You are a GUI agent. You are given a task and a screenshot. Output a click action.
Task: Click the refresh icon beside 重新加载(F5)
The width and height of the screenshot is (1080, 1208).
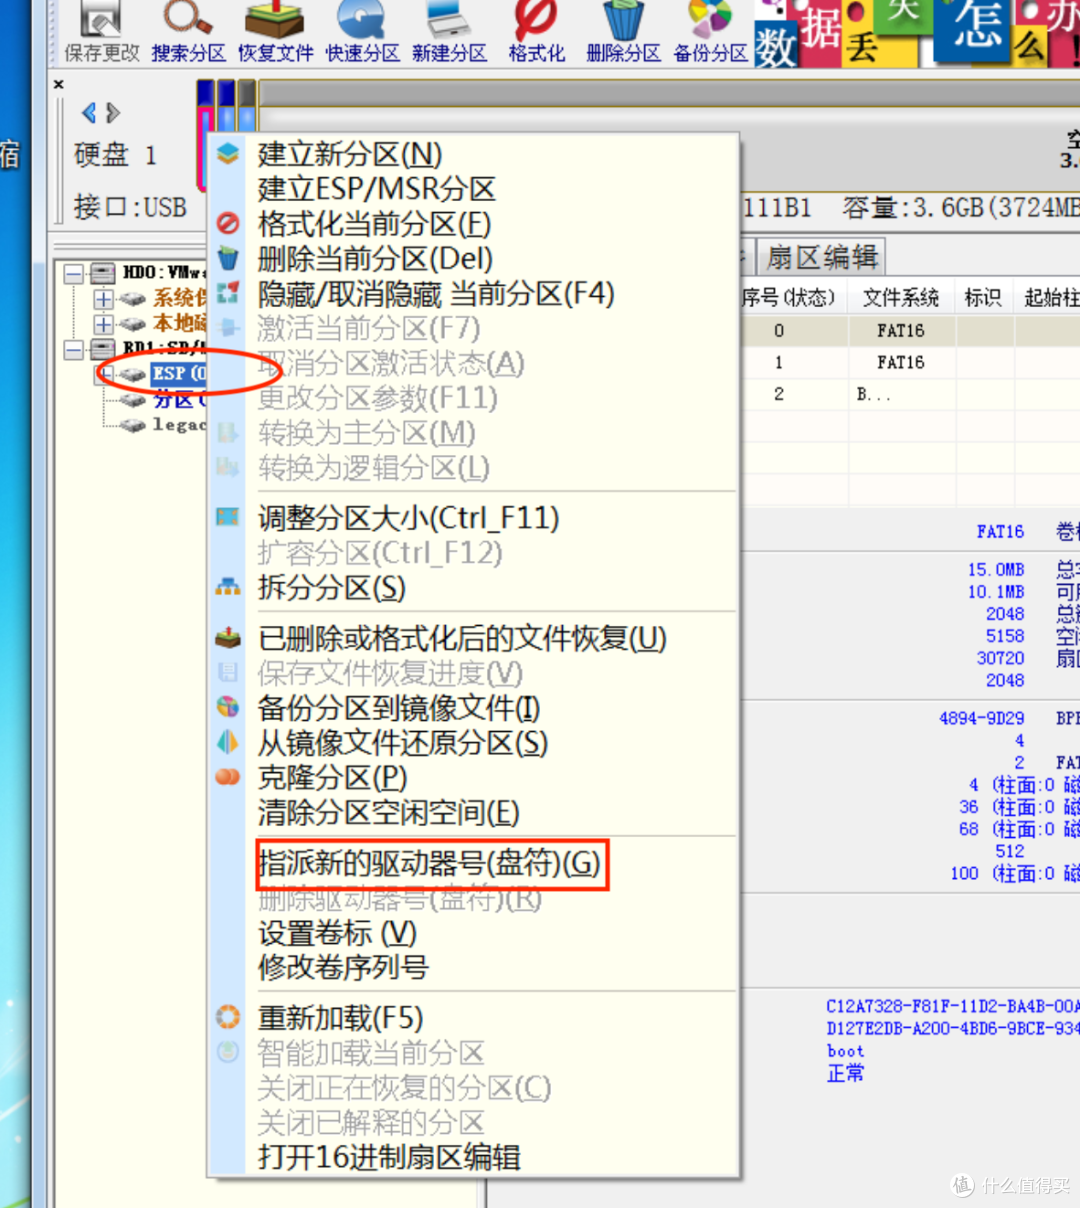[228, 1017]
